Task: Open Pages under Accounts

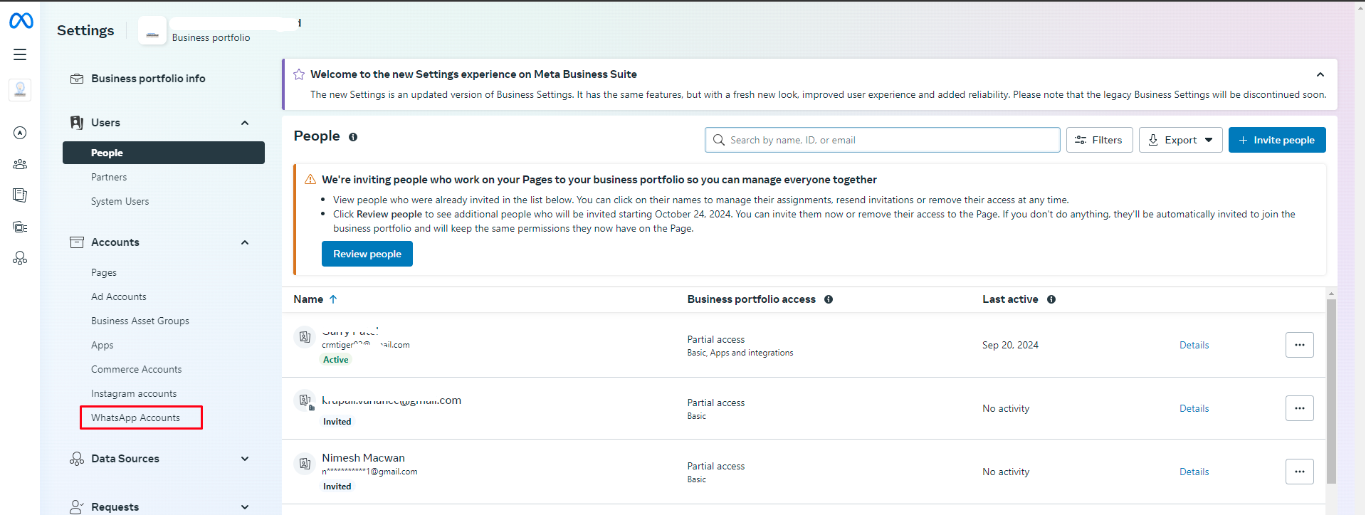Action: point(104,272)
